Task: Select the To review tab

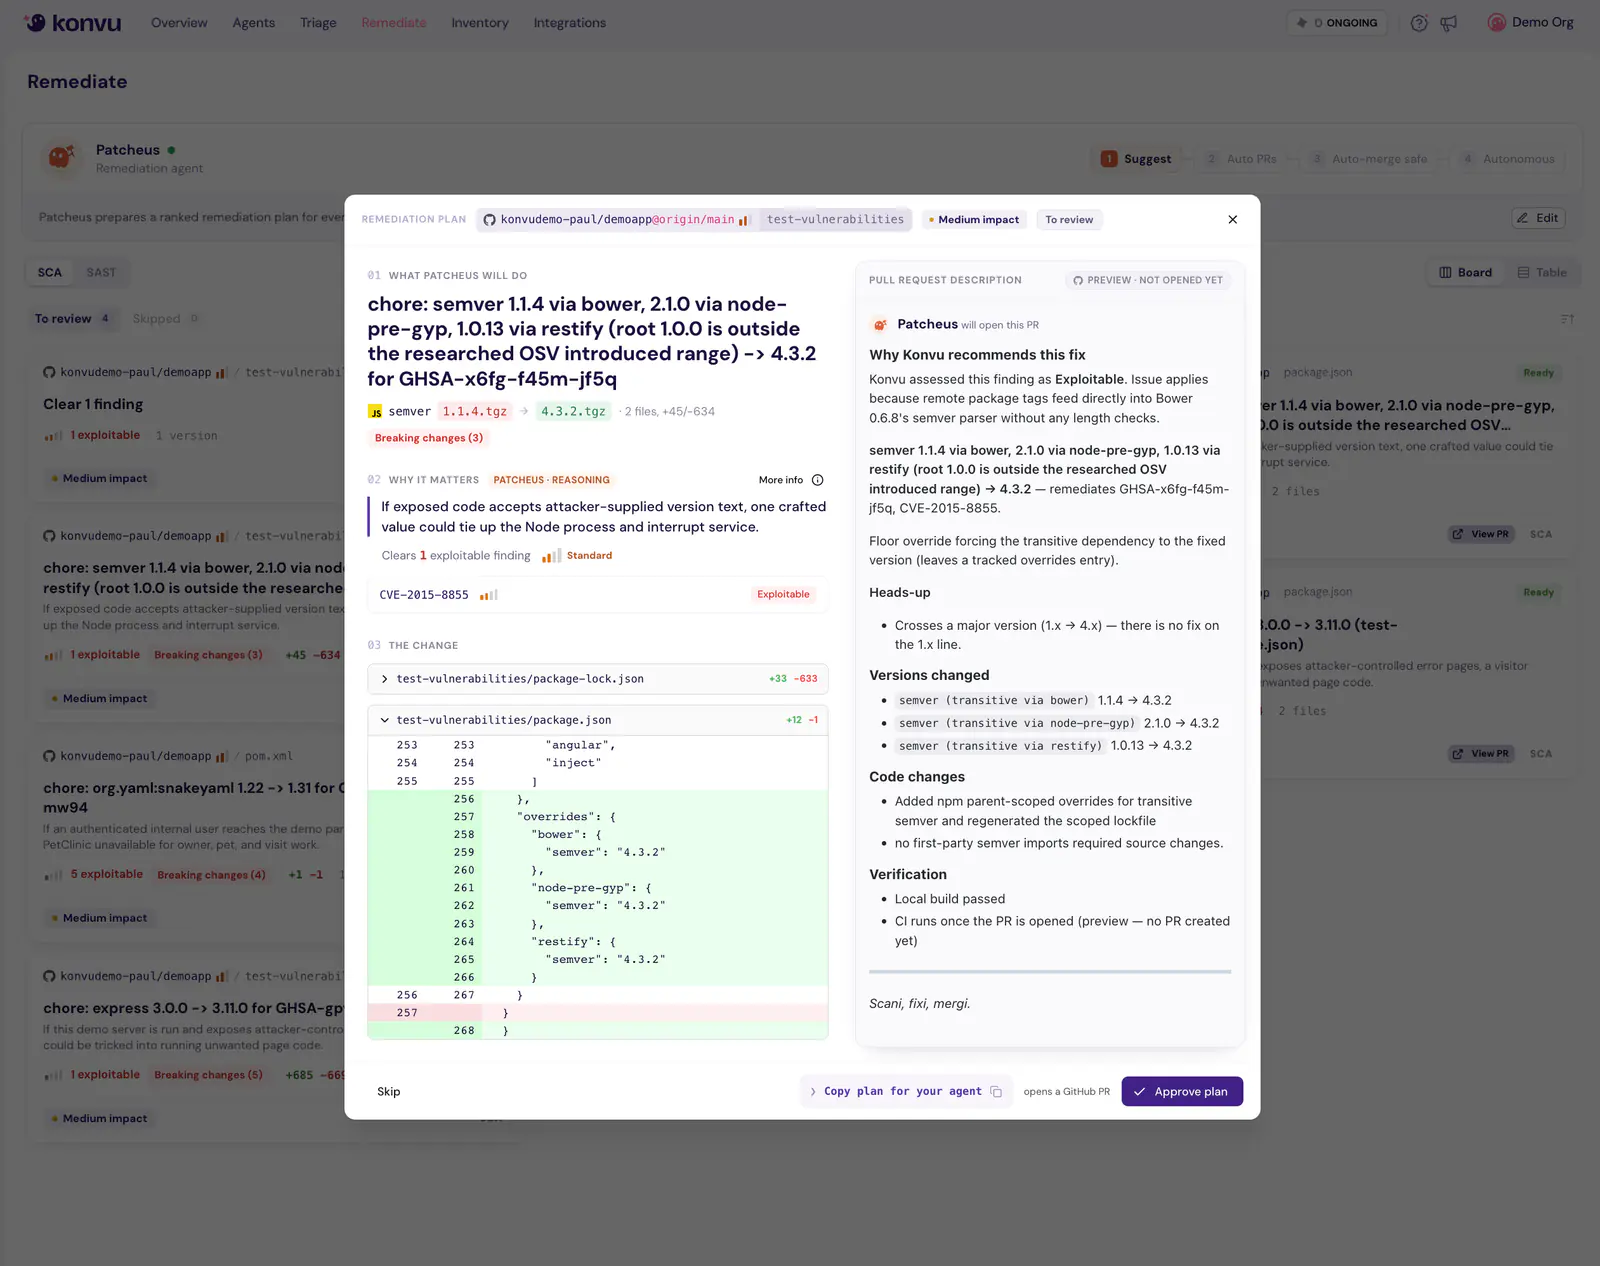Action: point(72,319)
